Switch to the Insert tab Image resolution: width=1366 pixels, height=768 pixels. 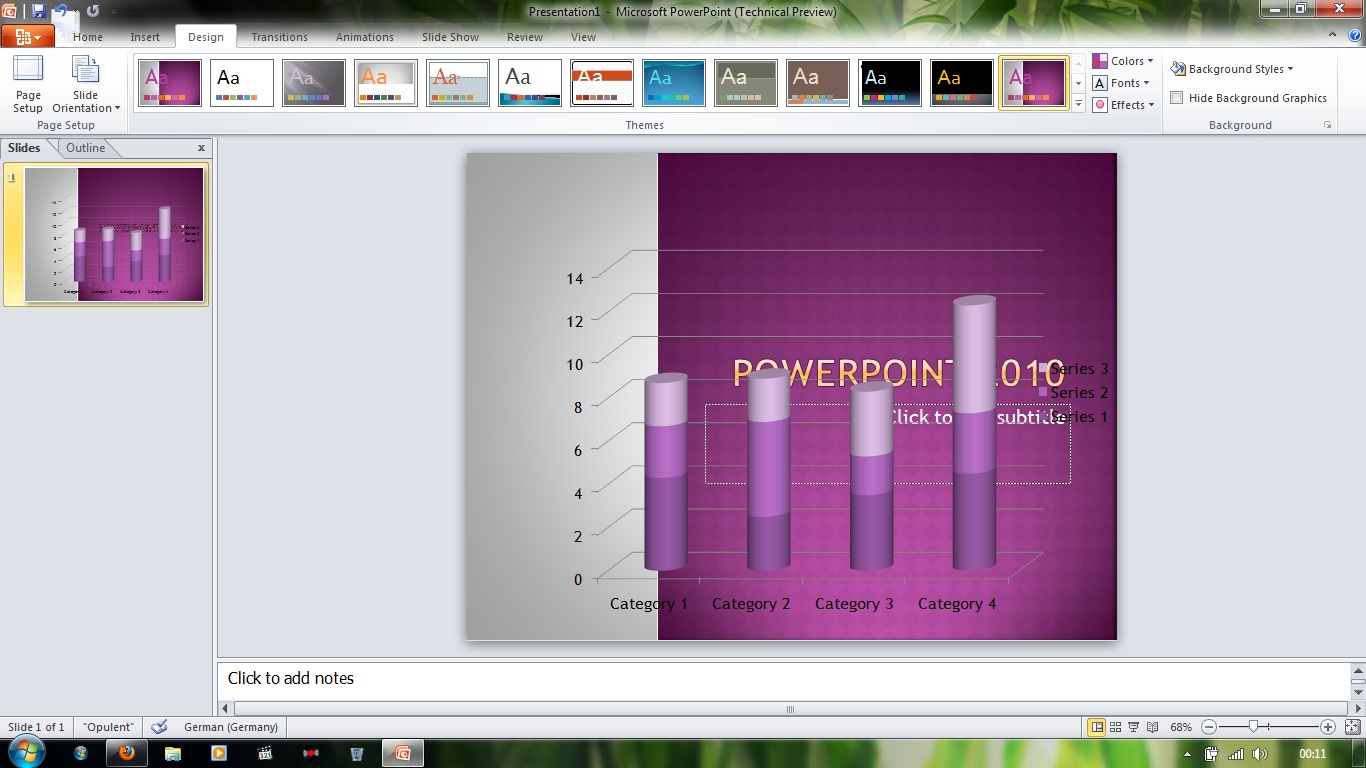click(145, 37)
